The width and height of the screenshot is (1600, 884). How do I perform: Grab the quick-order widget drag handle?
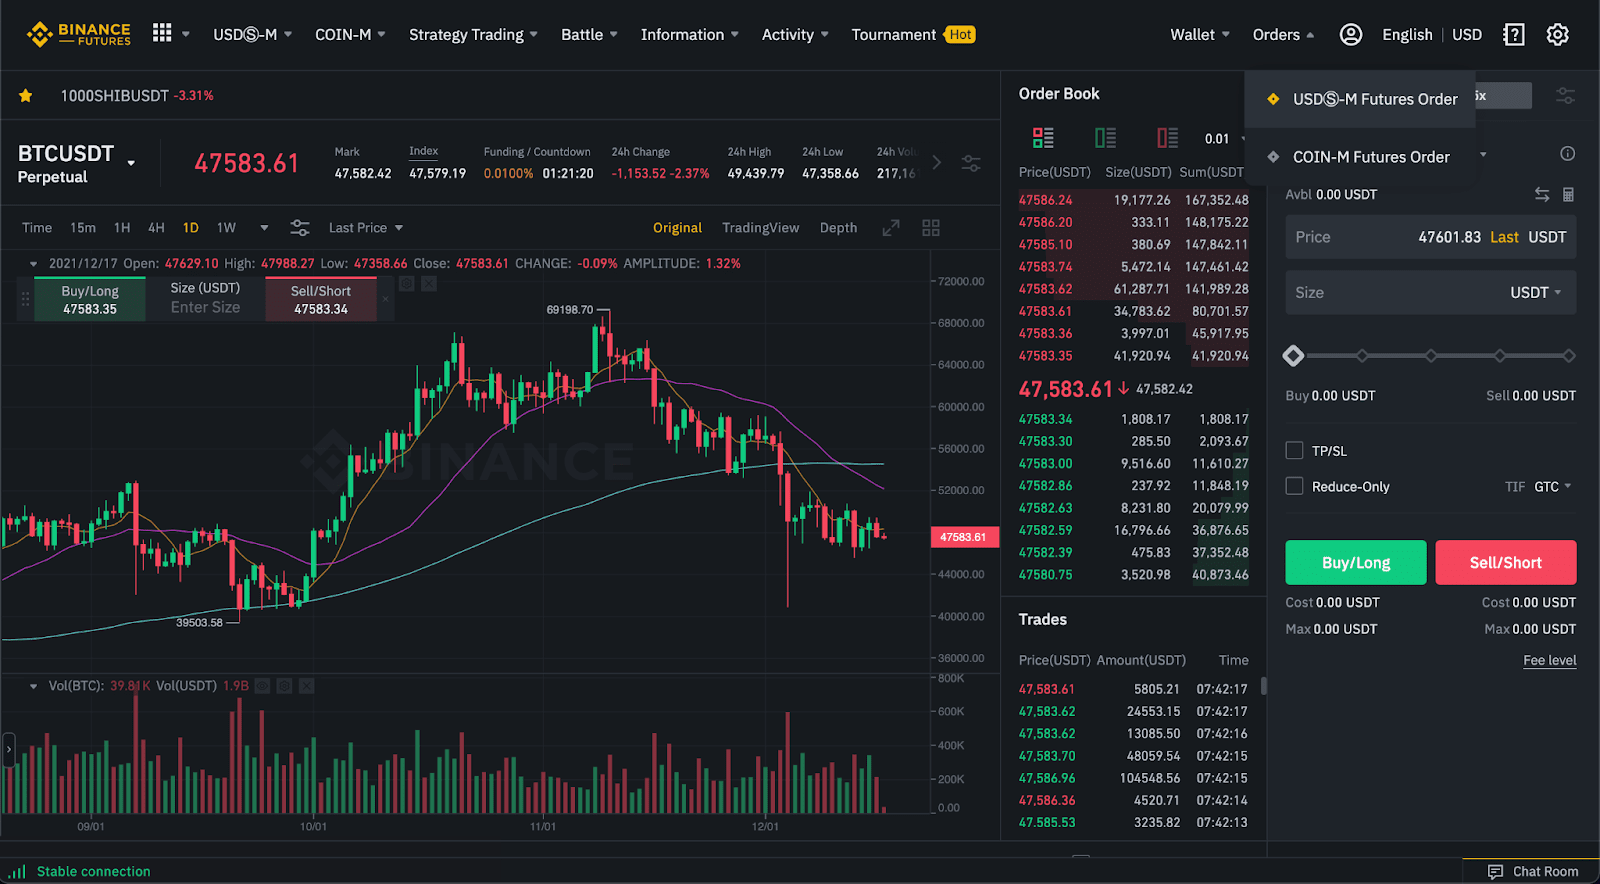25,299
